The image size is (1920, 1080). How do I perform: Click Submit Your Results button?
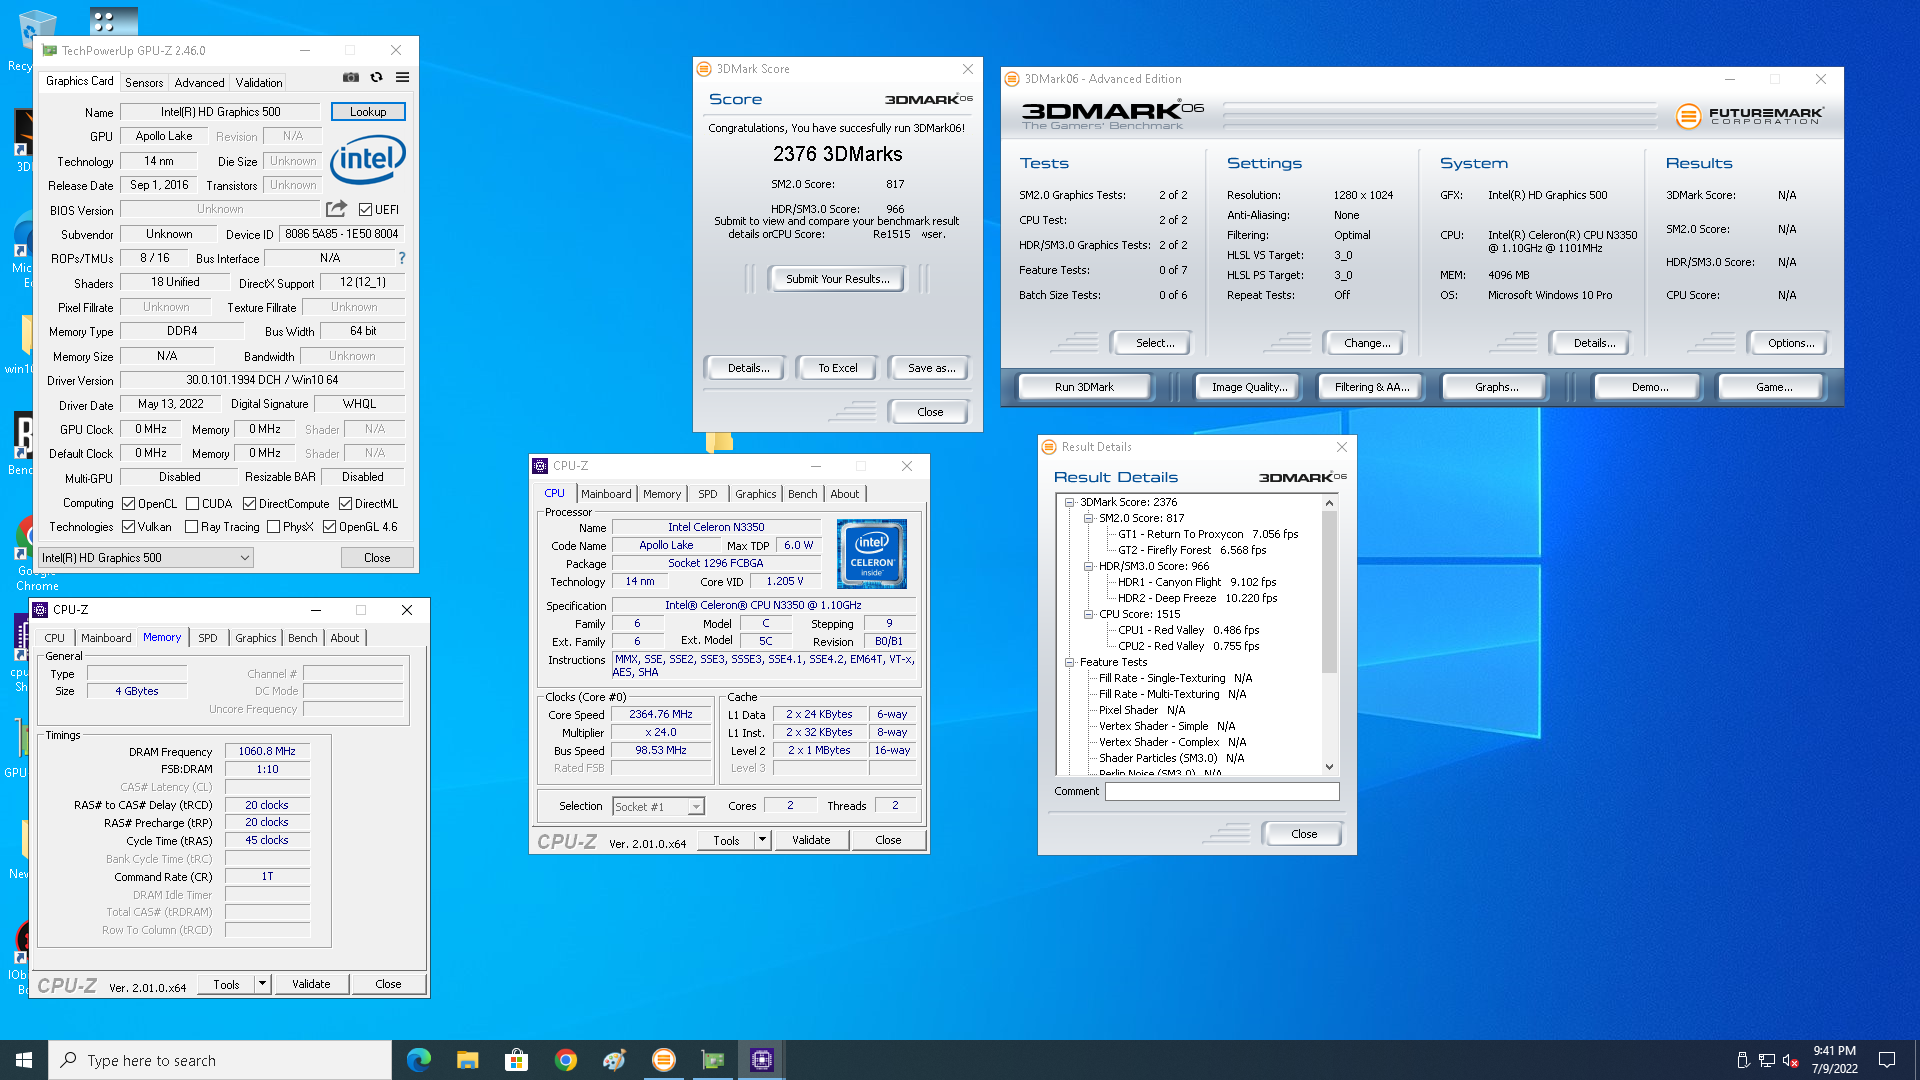coord(837,279)
